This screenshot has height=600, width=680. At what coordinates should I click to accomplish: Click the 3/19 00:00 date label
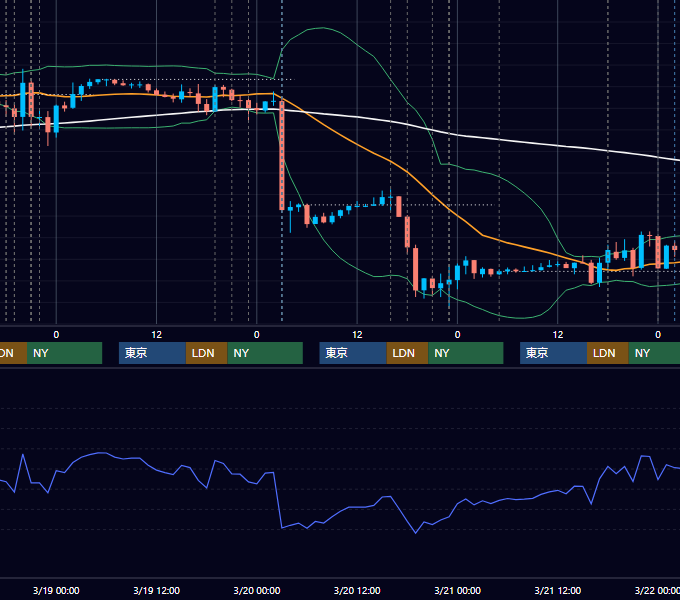[56, 590]
